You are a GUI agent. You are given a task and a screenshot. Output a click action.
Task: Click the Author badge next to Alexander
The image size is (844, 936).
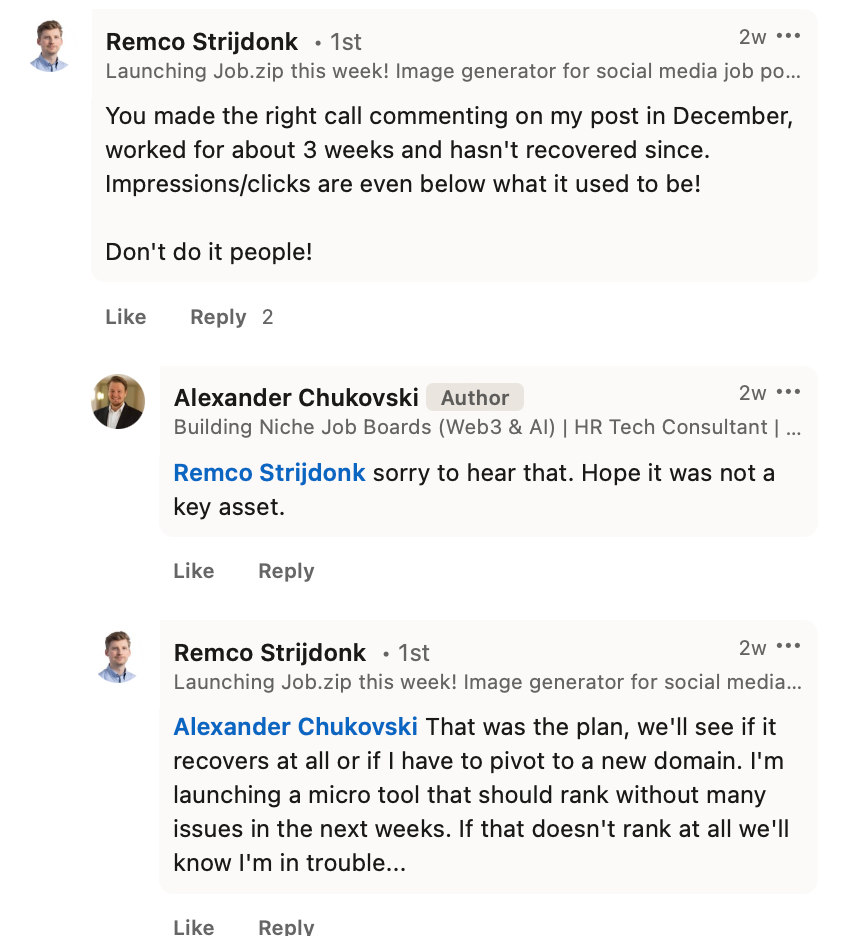click(x=475, y=397)
